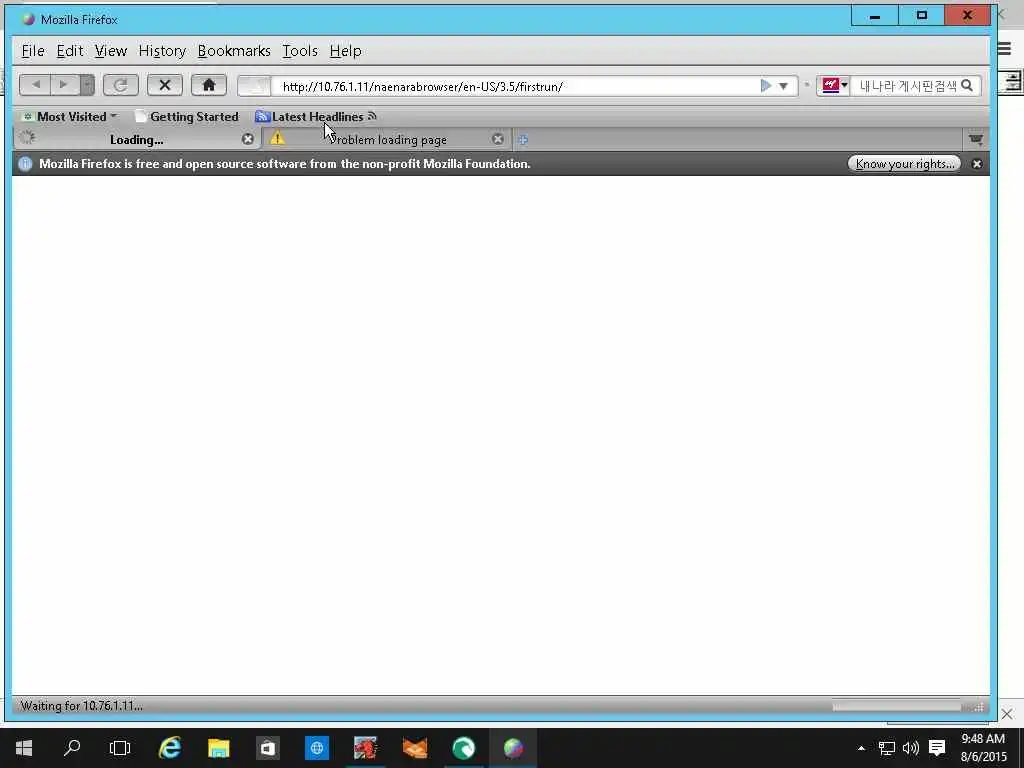Image resolution: width=1024 pixels, height=768 pixels.
Task: Expand the Most Visited bookmarks folder
Action: point(70,117)
